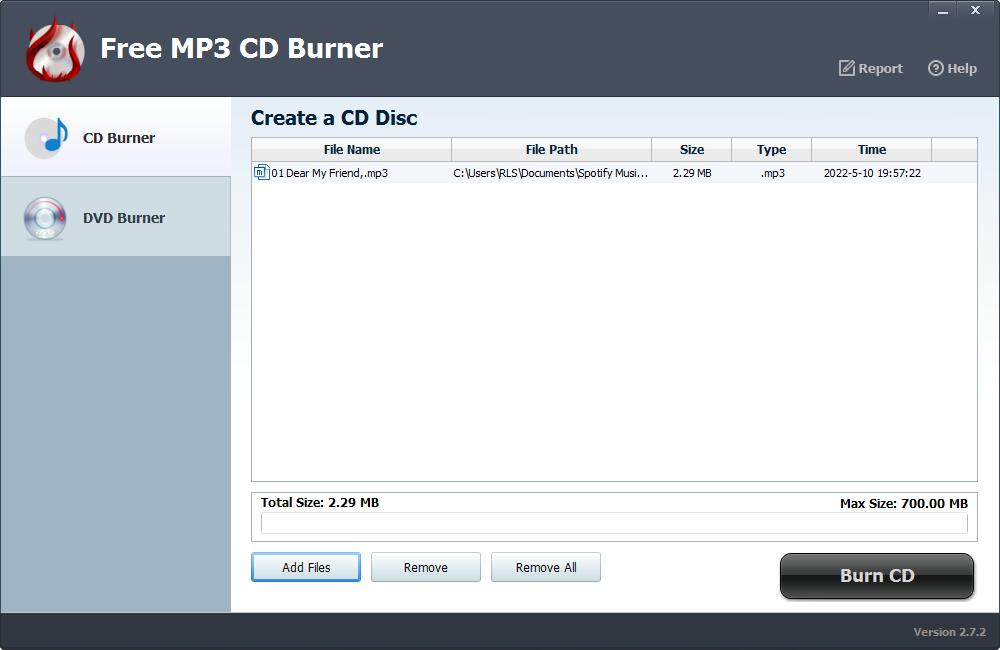Start burning with the Burn CD button
This screenshot has width=1000, height=650.
876,576
